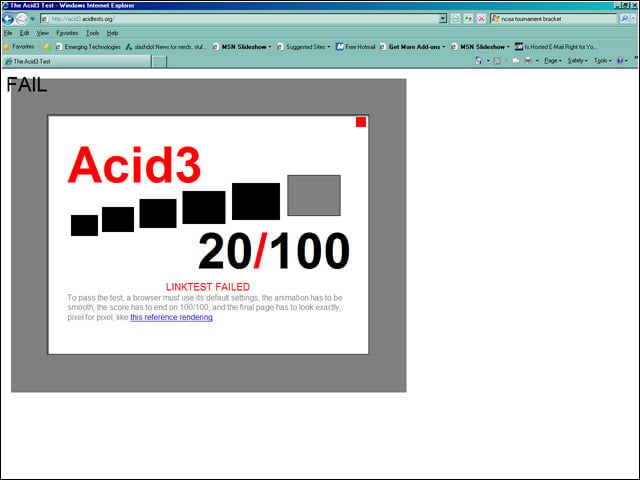Click the red Acid3 heading
The width and height of the screenshot is (640, 480).
(134, 164)
